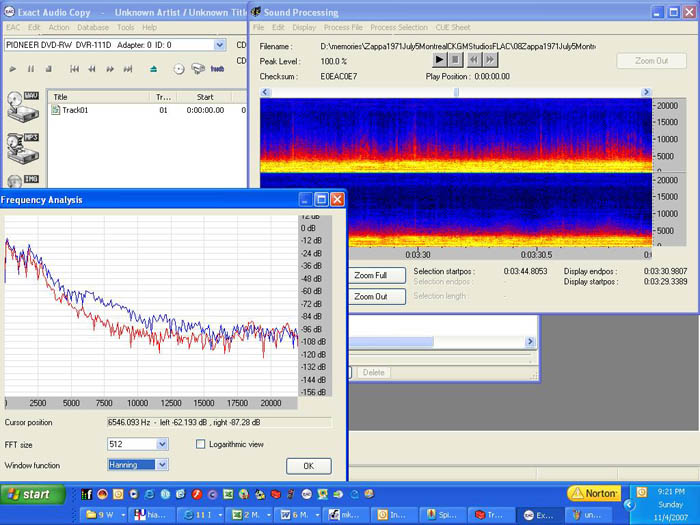This screenshot has height=525, width=700.
Task: Click the pause button in Exact Audio Copy toolbar
Action: click(31, 69)
